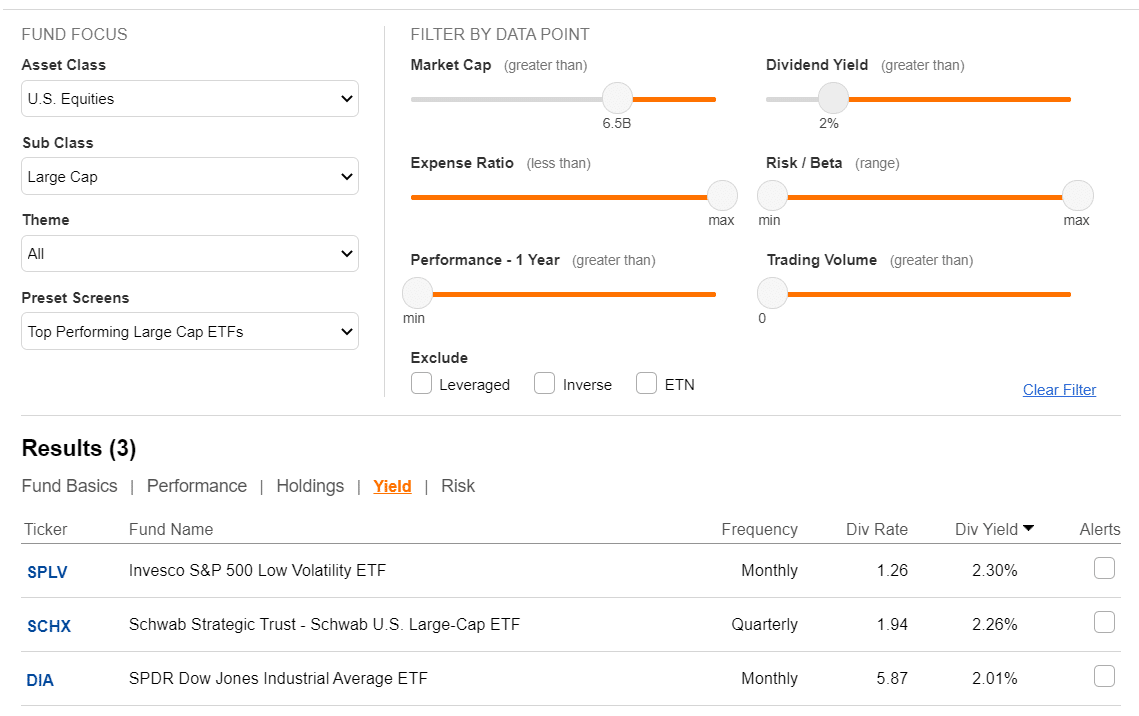The height and width of the screenshot is (716, 1139).
Task: Sort results by Ticker column
Action: point(46,529)
